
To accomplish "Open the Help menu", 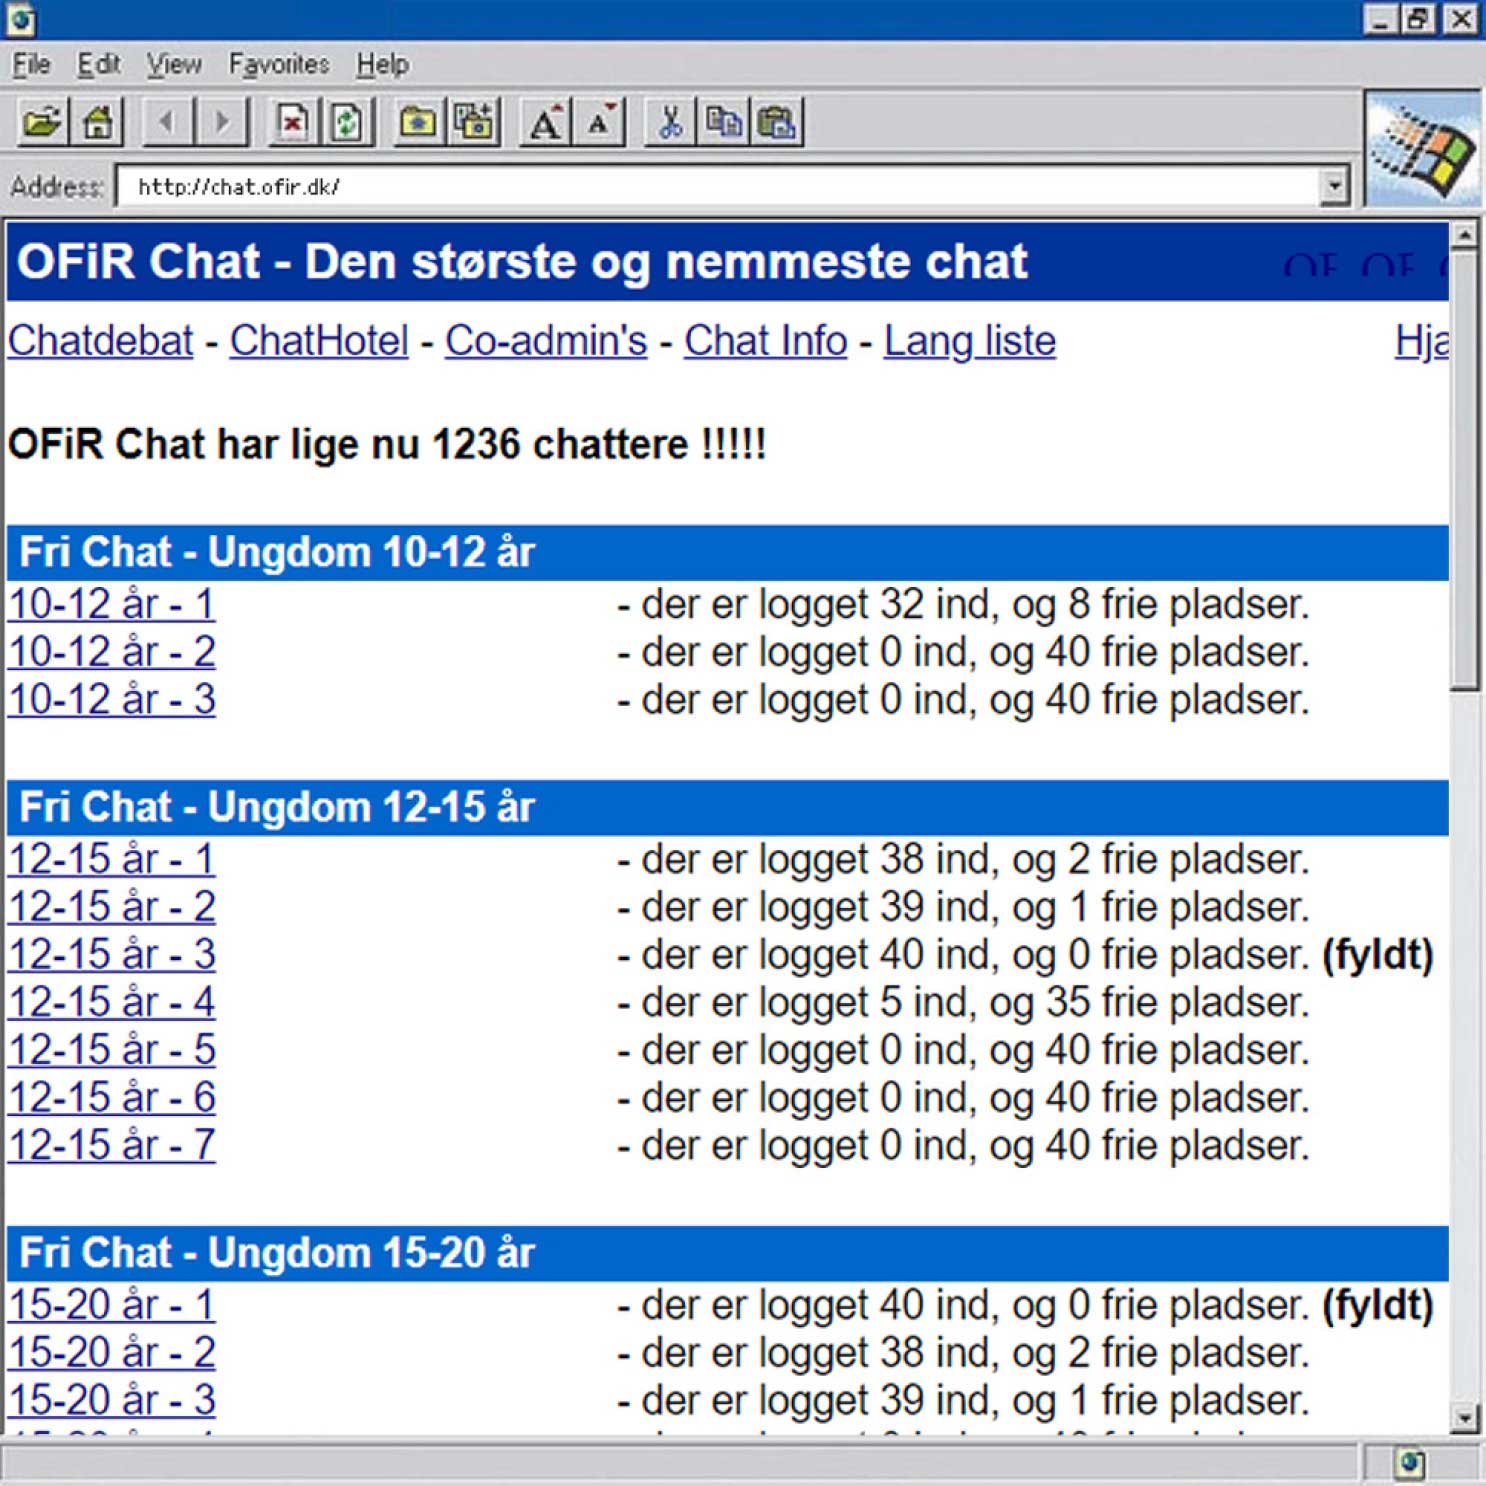I will click(382, 65).
